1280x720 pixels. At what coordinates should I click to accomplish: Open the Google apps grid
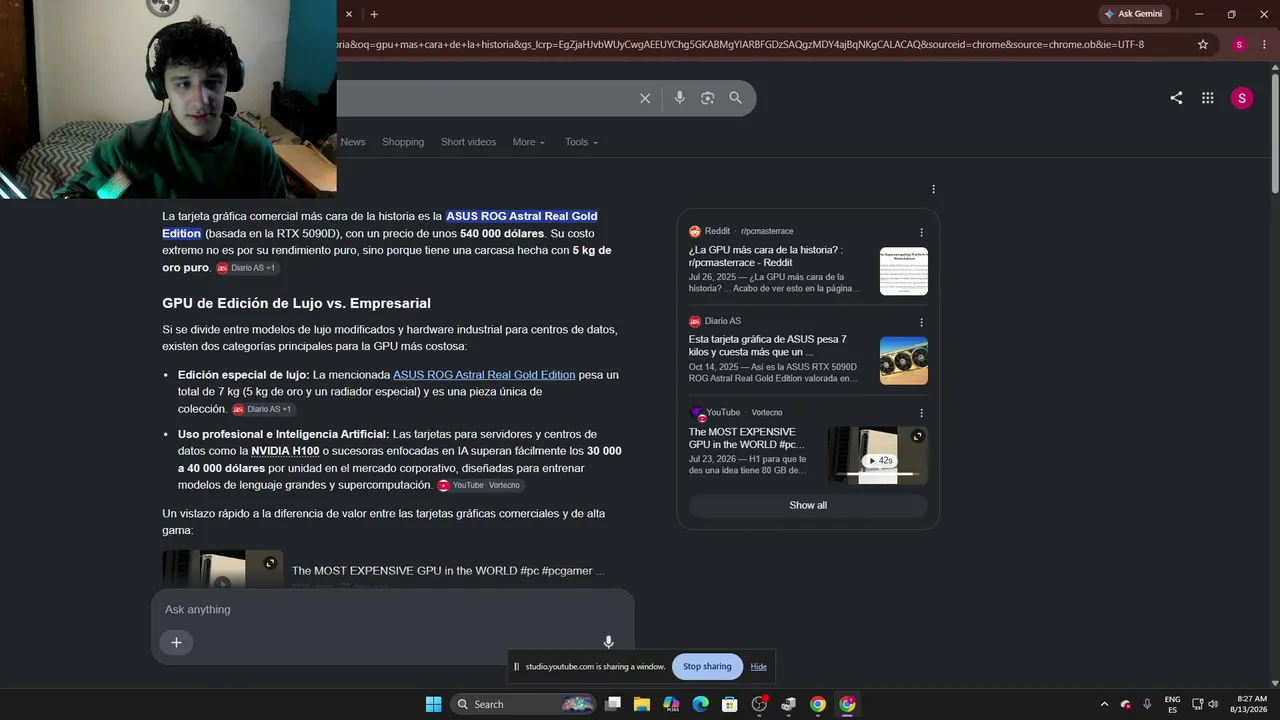(1208, 98)
